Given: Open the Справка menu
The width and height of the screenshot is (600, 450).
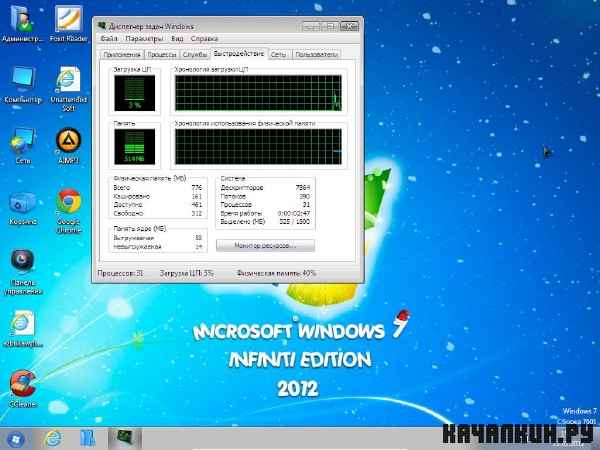Looking at the screenshot, I should (204, 39).
